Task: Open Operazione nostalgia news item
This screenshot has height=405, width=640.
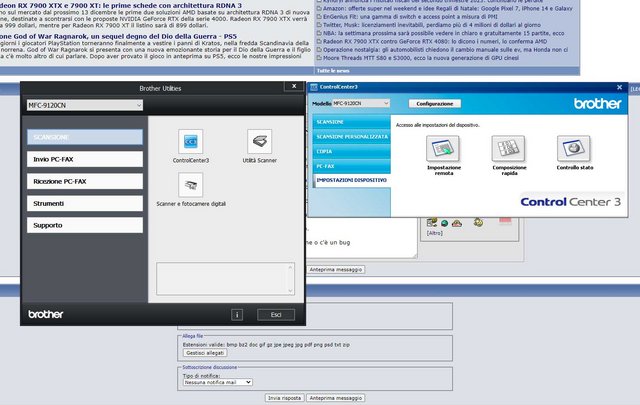Action: [x=445, y=50]
